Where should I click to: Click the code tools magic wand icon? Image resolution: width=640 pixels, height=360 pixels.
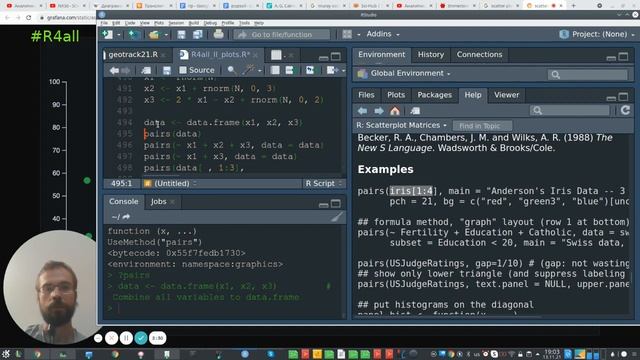click(x=248, y=70)
